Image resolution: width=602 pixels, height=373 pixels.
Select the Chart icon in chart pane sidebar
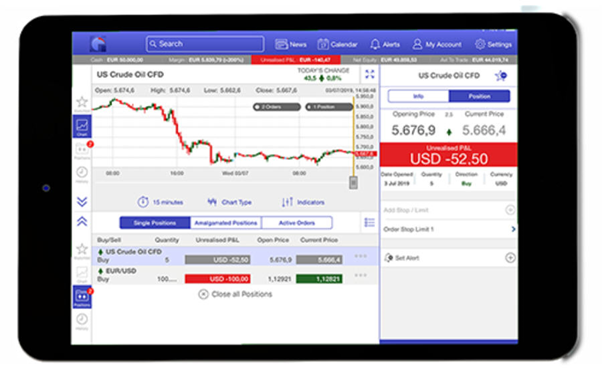(x=82, y=126)
